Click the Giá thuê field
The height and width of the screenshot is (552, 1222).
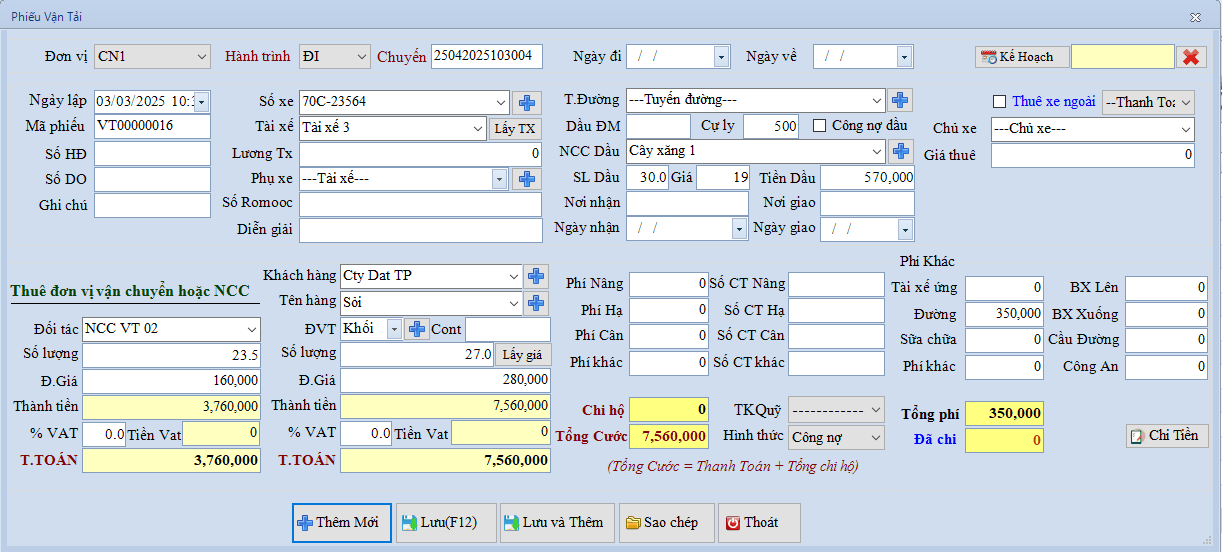[1093, 155]
